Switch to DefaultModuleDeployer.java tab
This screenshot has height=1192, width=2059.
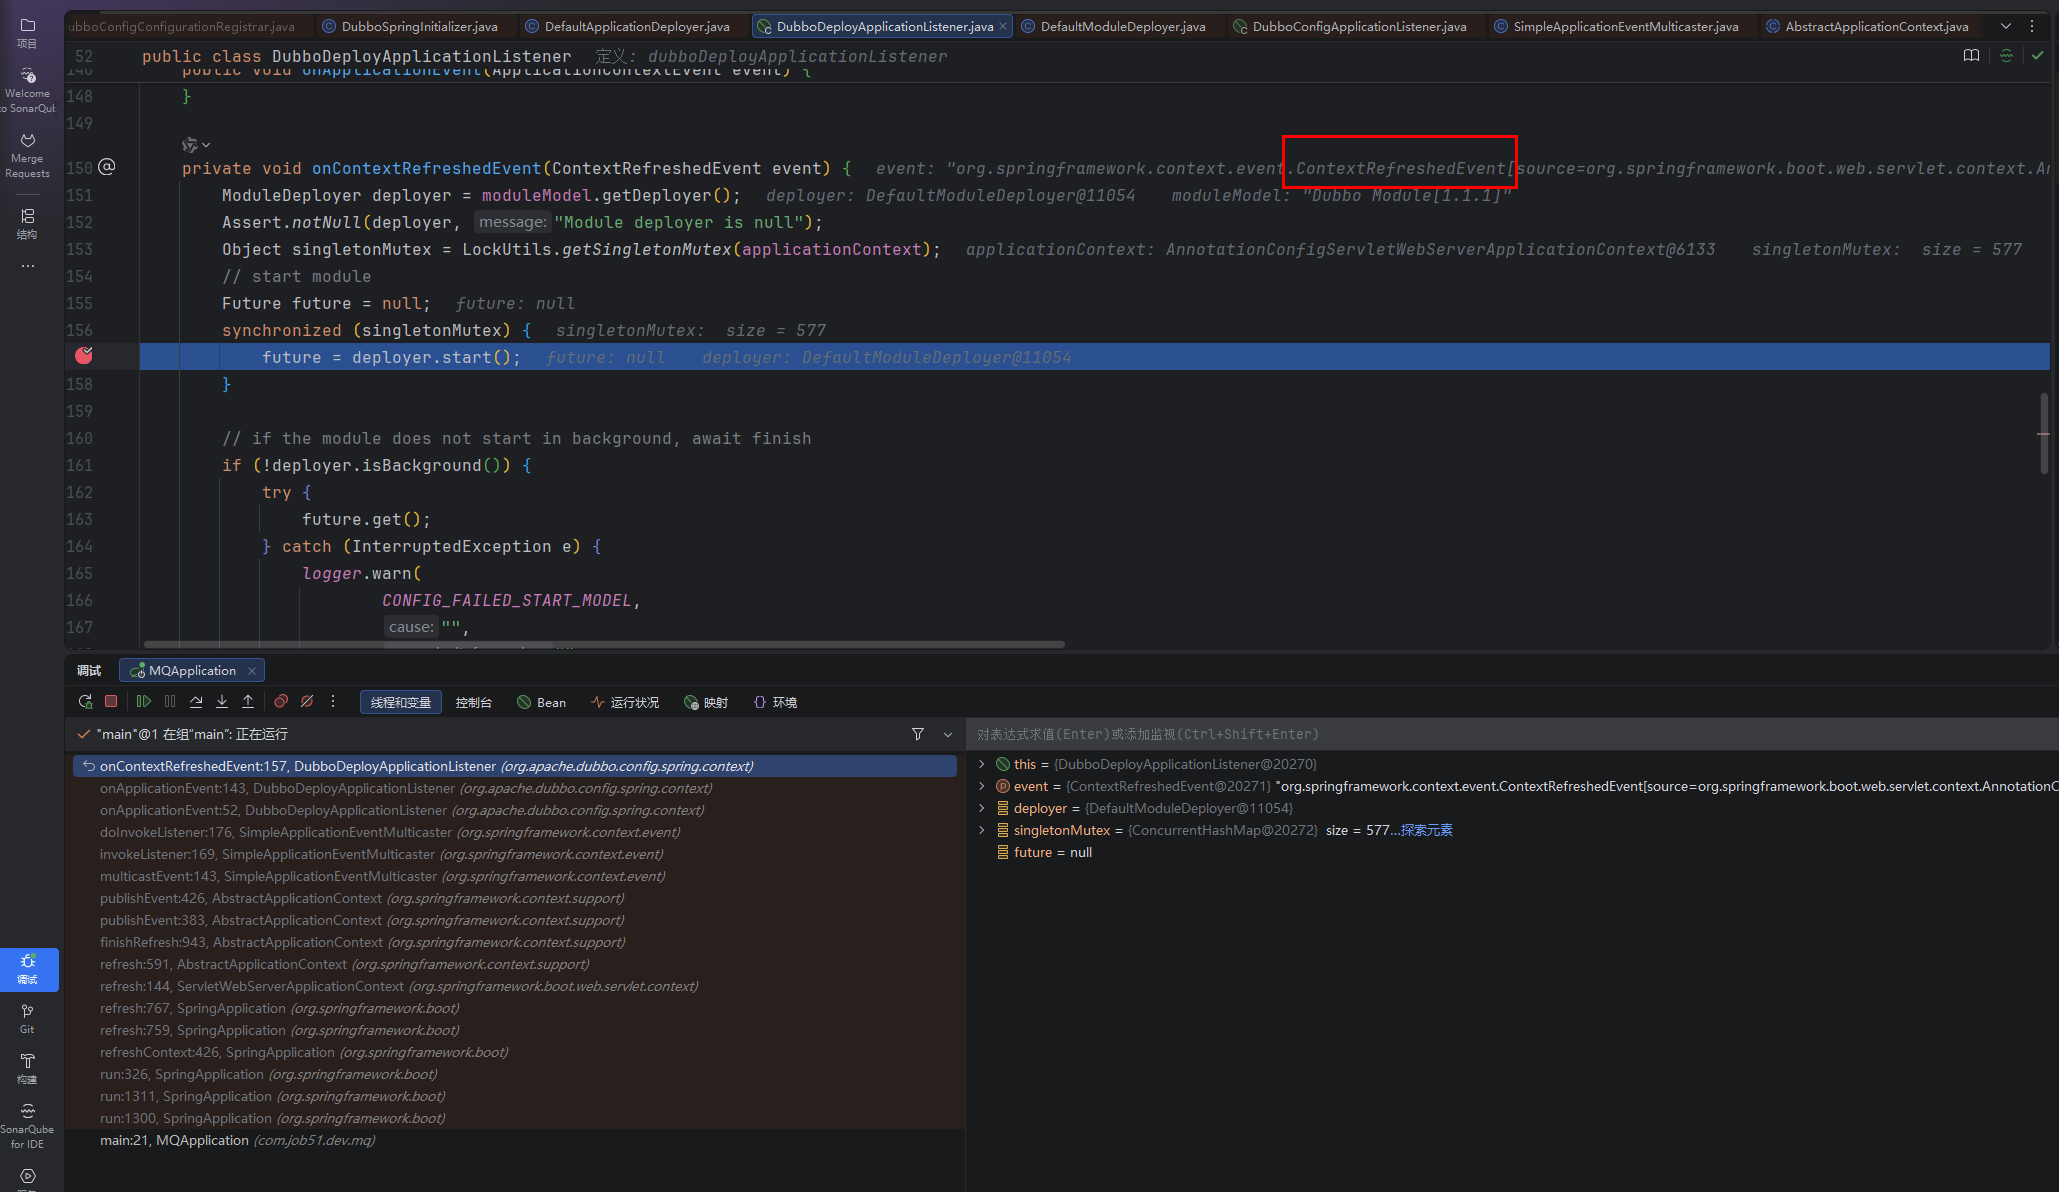(1122, 26)
